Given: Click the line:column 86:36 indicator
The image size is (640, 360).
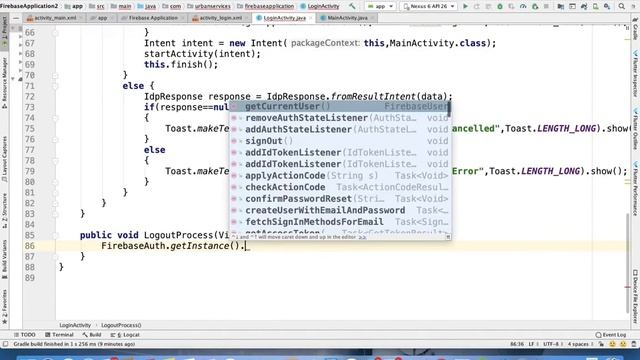Looking at the screenshot, I should point(516,344).
